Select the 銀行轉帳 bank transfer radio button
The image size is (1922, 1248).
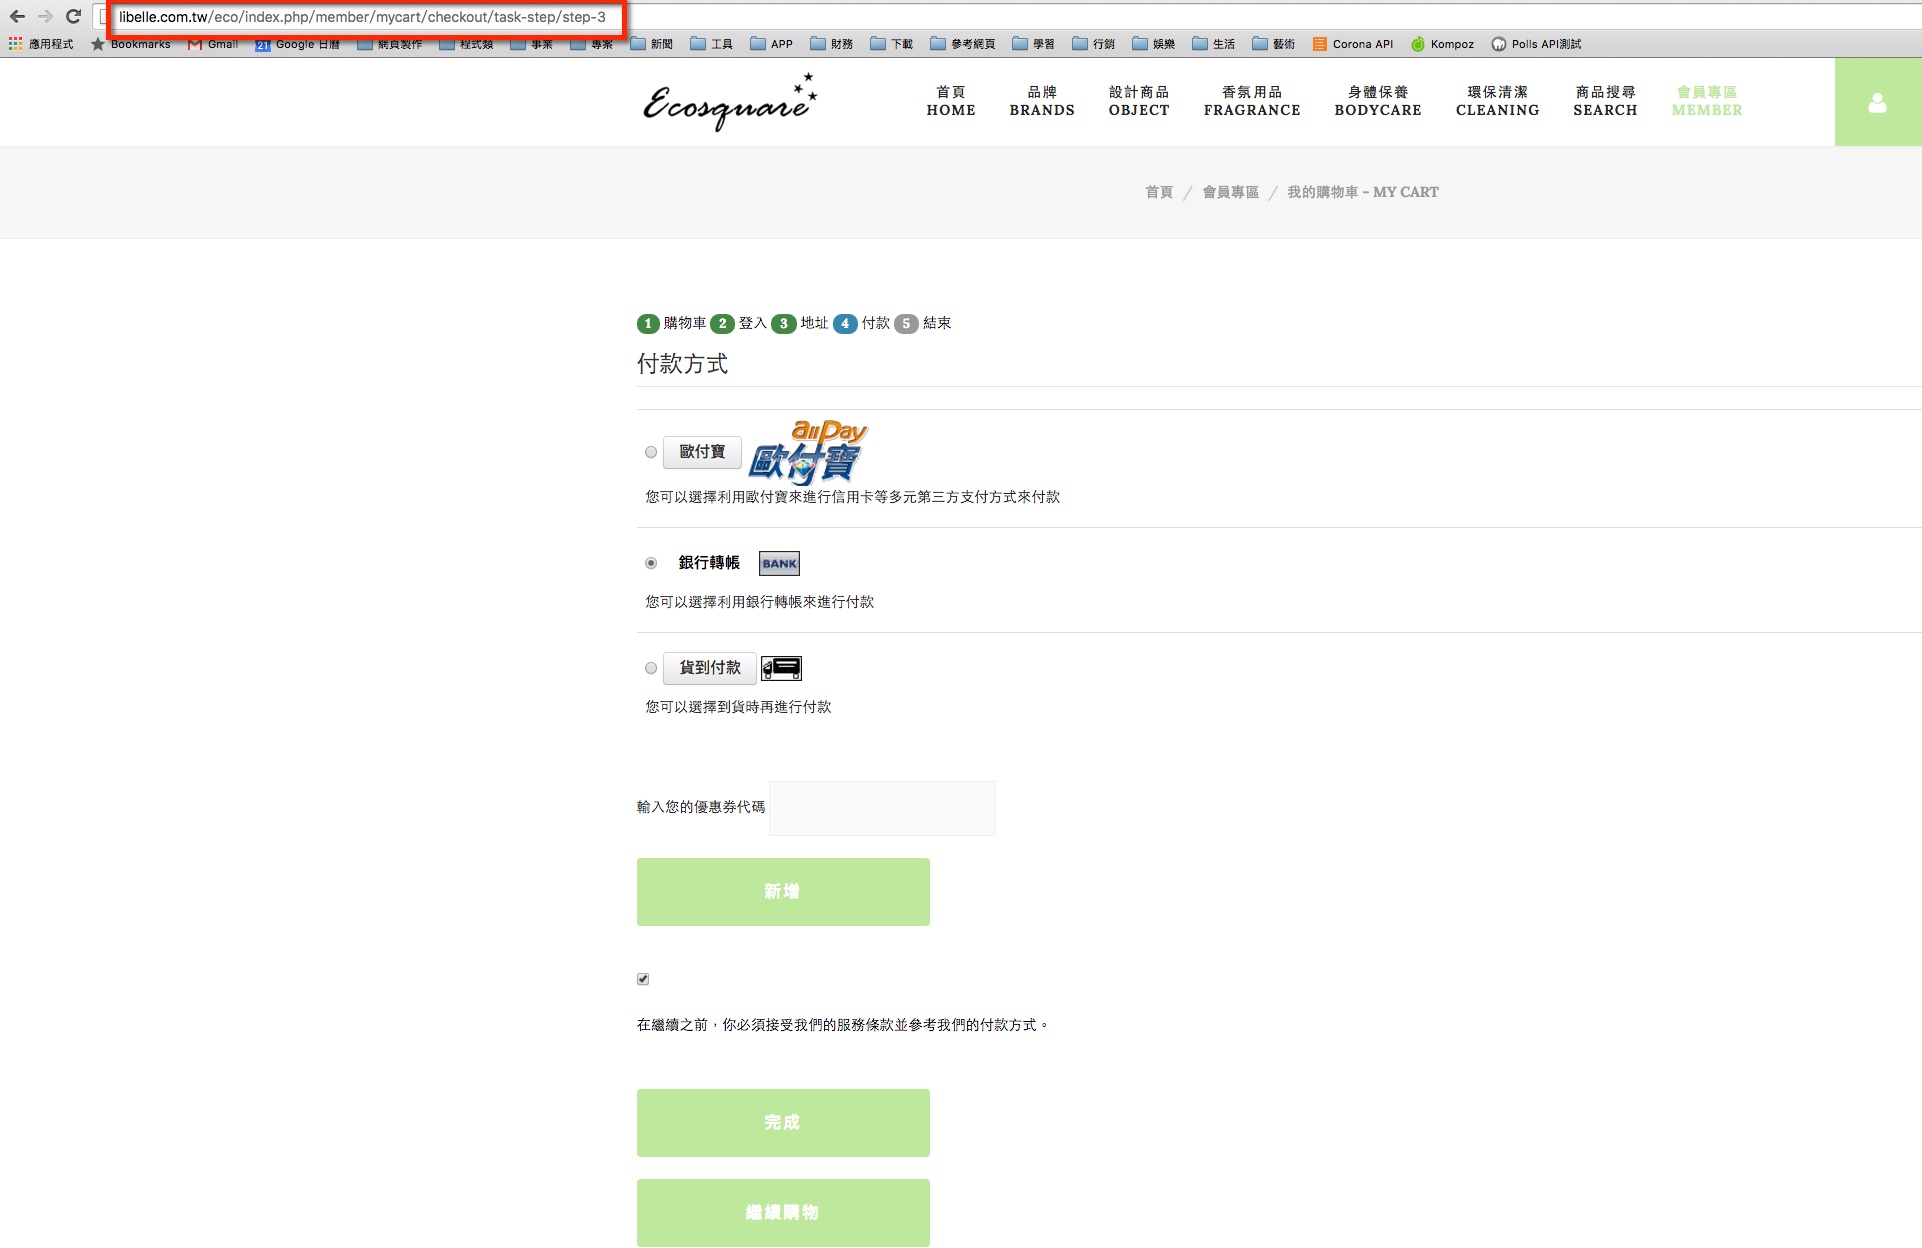tap(651, 563)
